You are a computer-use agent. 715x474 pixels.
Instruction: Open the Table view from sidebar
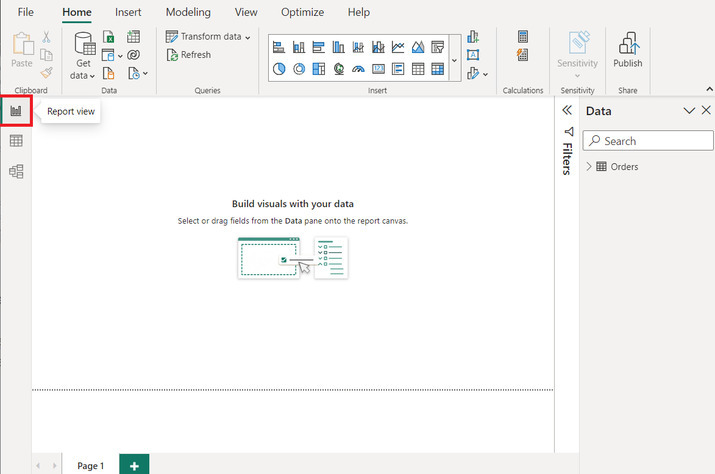(x=16, y=141)
